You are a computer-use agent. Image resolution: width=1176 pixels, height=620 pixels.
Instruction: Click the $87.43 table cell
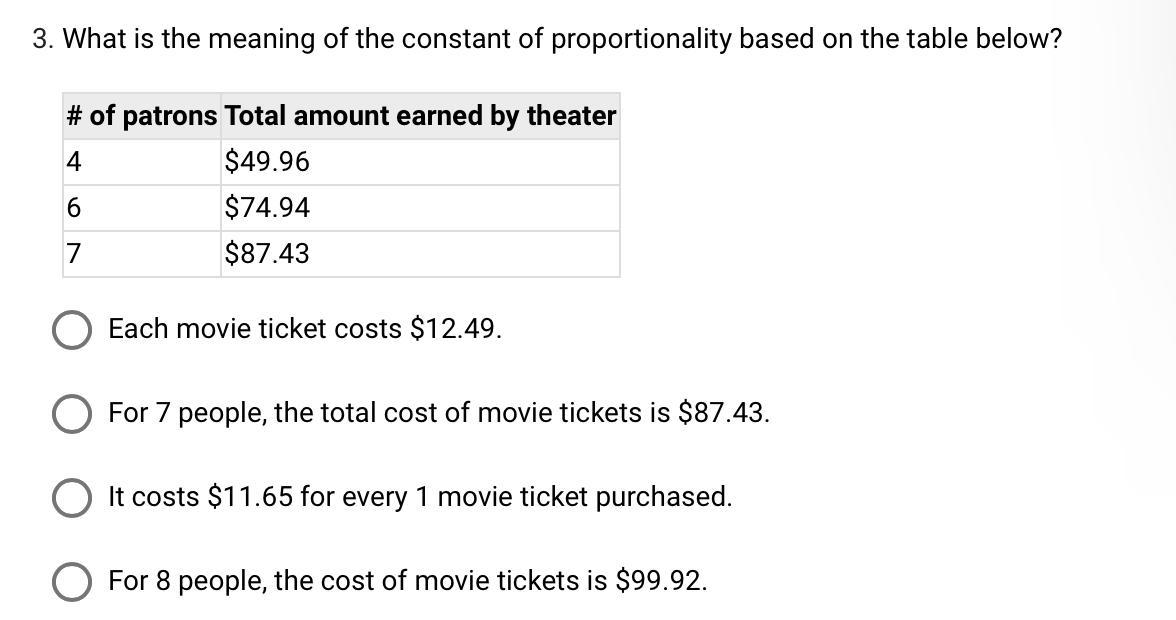click(x=420, y=254)
